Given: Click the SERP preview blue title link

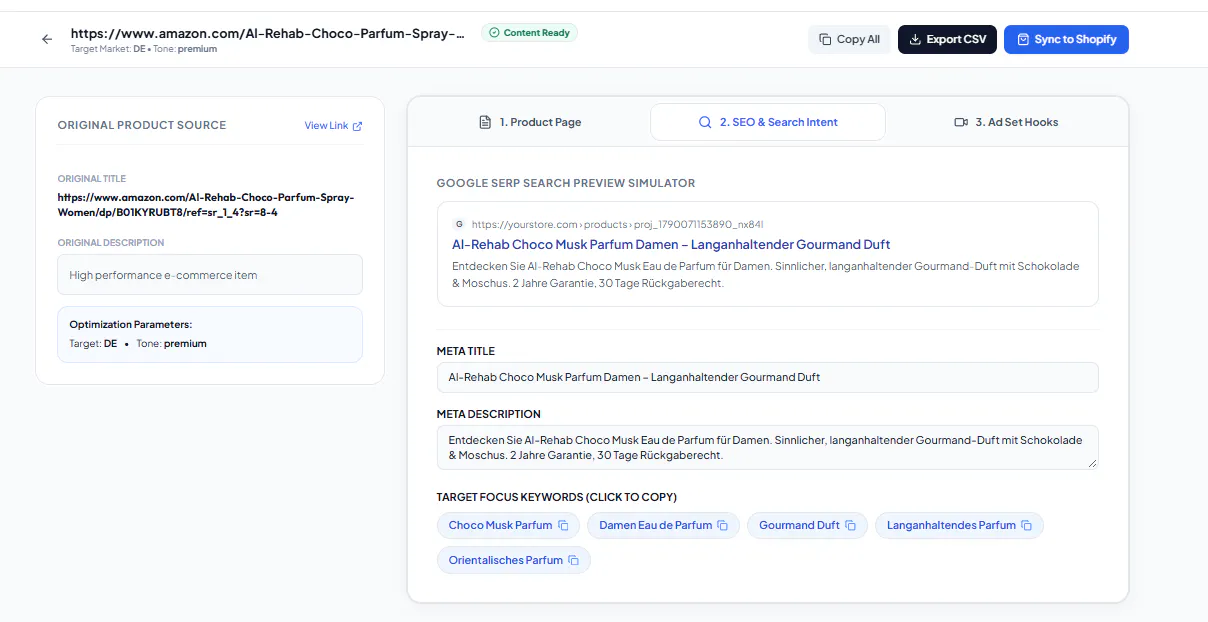Looking at the screenshot, I should [x=671, y=244].
